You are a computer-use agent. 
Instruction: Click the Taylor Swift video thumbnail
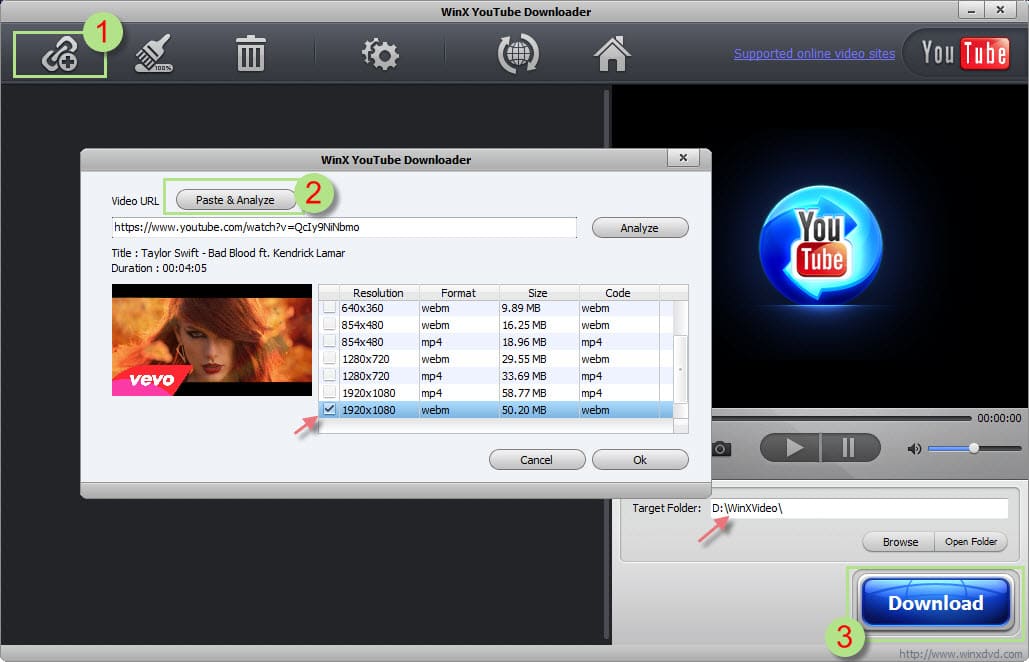point(212,340)
